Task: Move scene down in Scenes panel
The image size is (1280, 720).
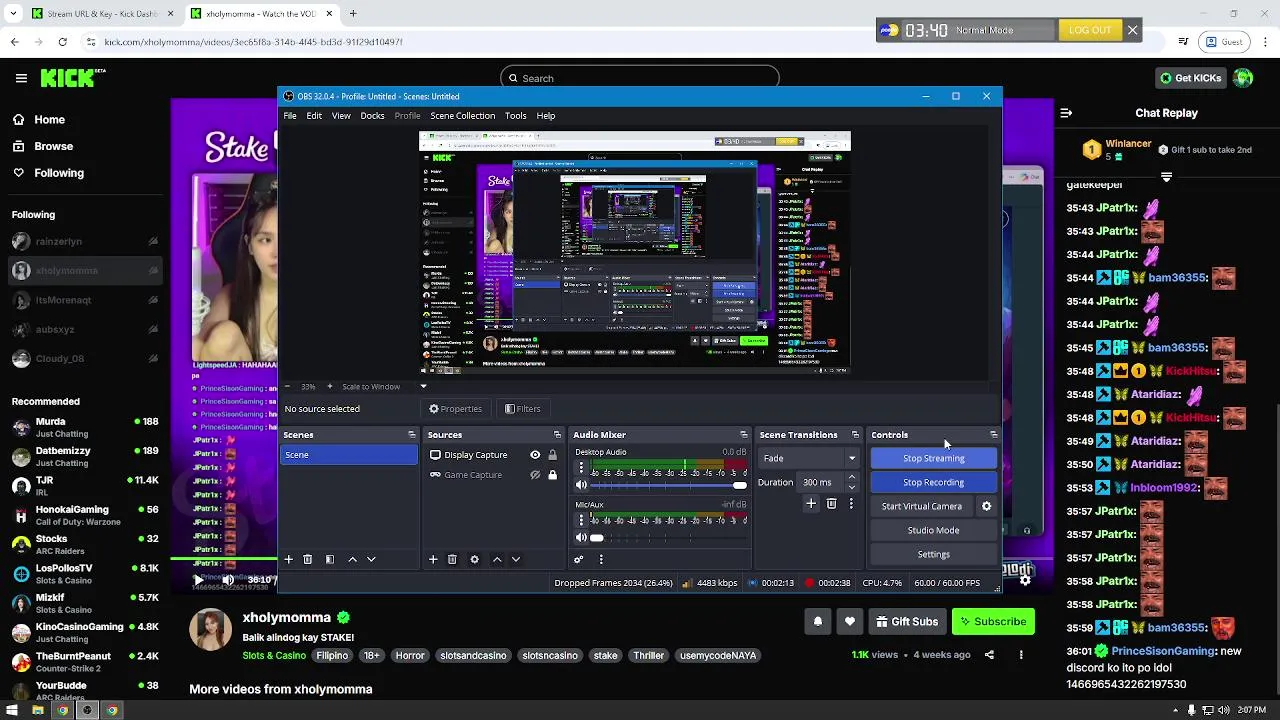Action: [x=371, y=560]
